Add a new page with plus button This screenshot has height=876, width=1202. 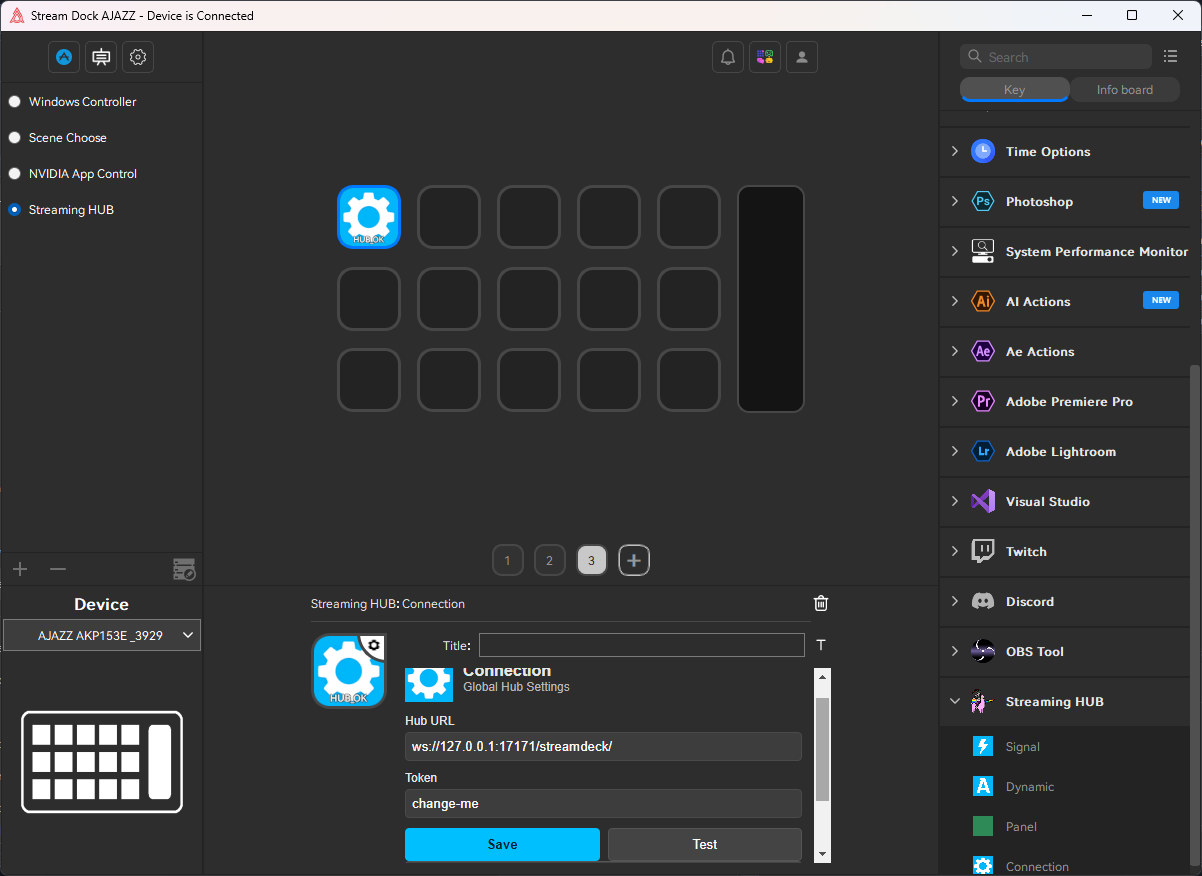pyautogui.click(x=634, y=560)
